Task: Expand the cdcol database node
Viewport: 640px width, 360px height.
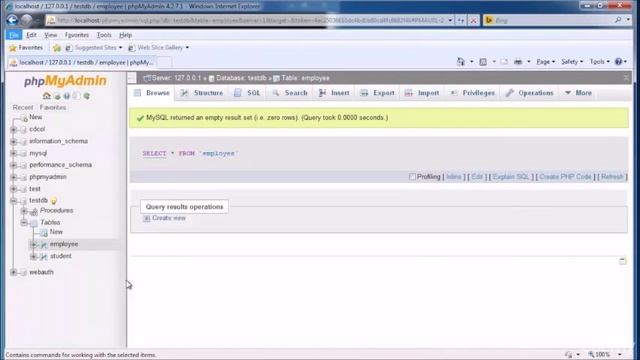Action: (x=13, y=129)
